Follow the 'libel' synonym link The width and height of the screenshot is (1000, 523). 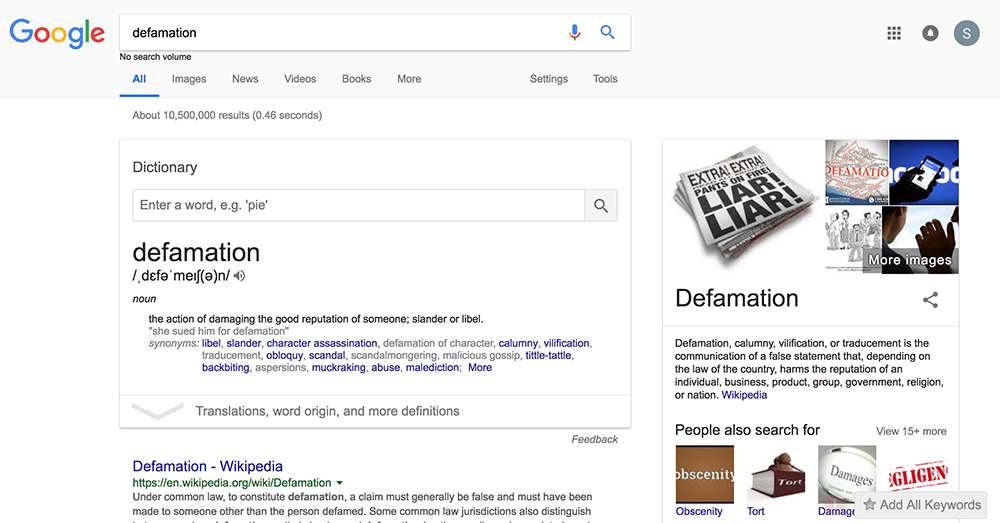click(x=211, y=343)
